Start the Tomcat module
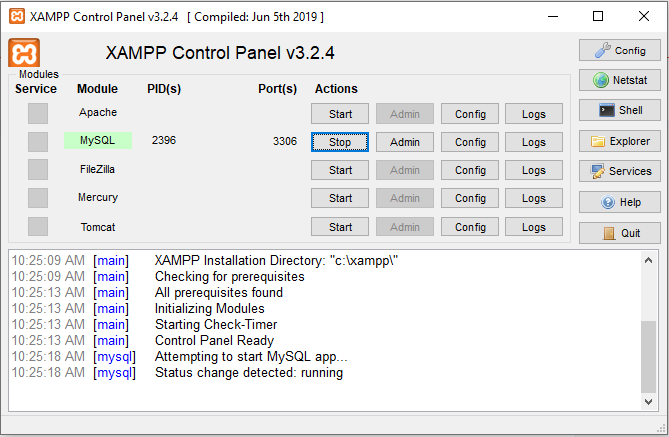 pos(340,227)
